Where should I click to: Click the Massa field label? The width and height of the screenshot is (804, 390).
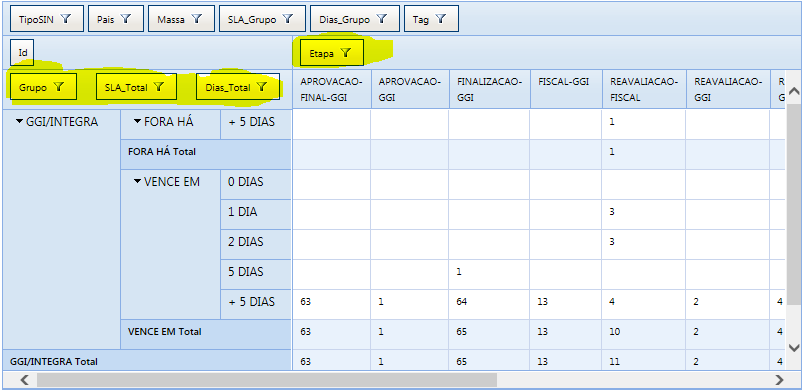[171, 20]
